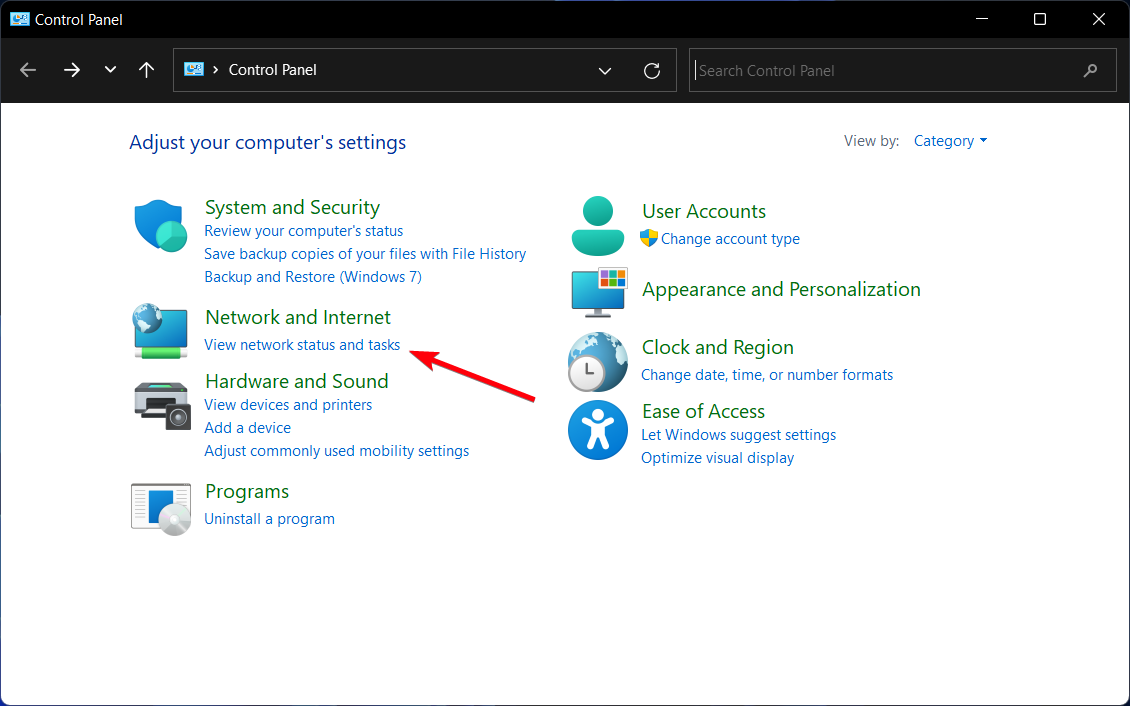Click the System and Security shield icon
The width and height of the screenshot is (1130, 706).
point(161,226)
